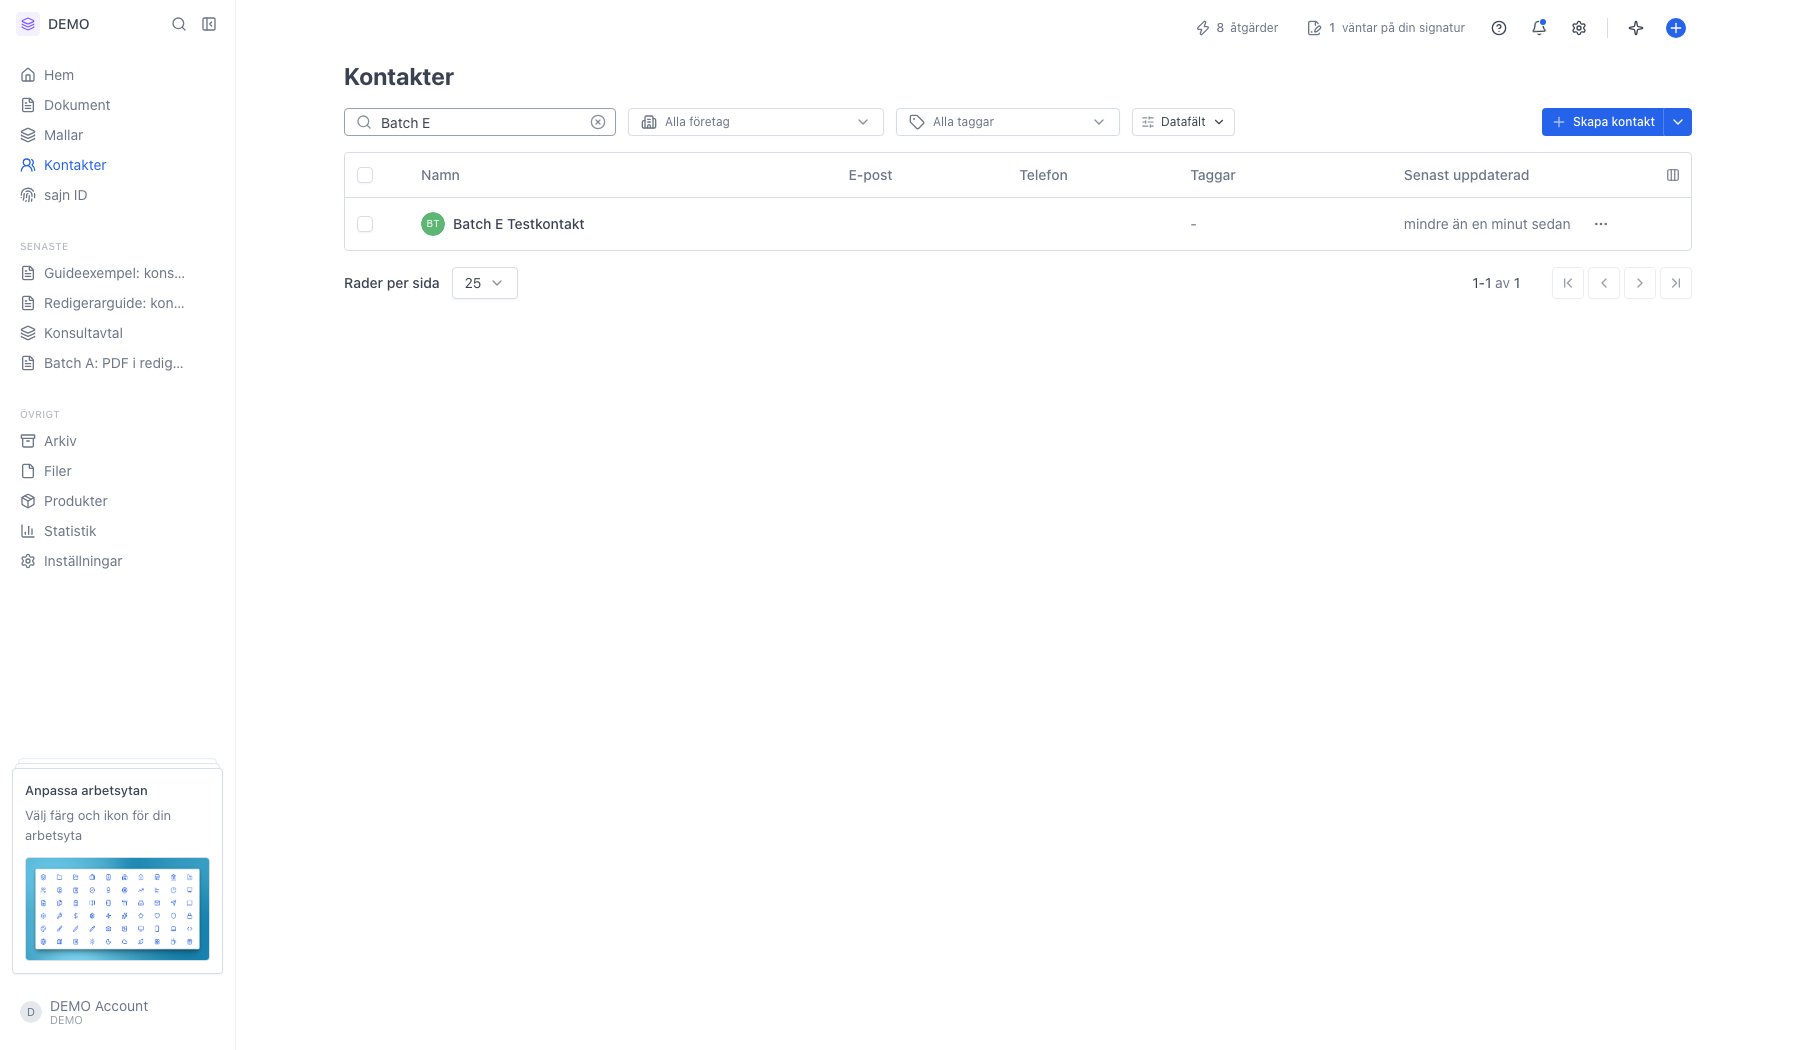The width and height of the screenshot is (1800, 1050).
Task: Click the BT avatar of Batch E Testkontakt
Action: click(x=432, y=224)
